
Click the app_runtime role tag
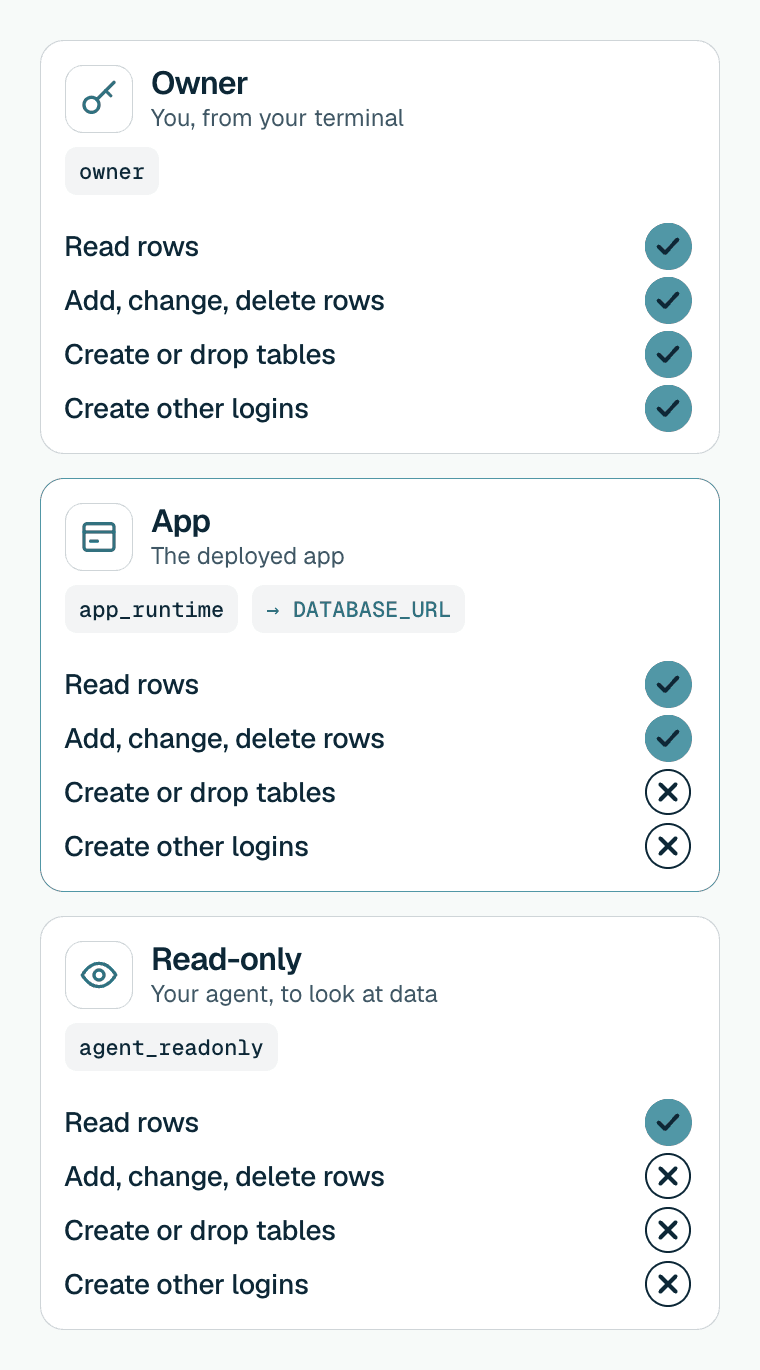point(151,609)
